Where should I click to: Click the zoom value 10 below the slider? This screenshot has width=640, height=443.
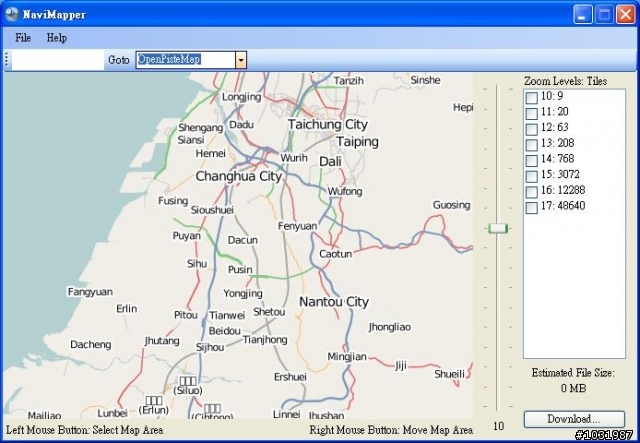[x=498, y=426]
